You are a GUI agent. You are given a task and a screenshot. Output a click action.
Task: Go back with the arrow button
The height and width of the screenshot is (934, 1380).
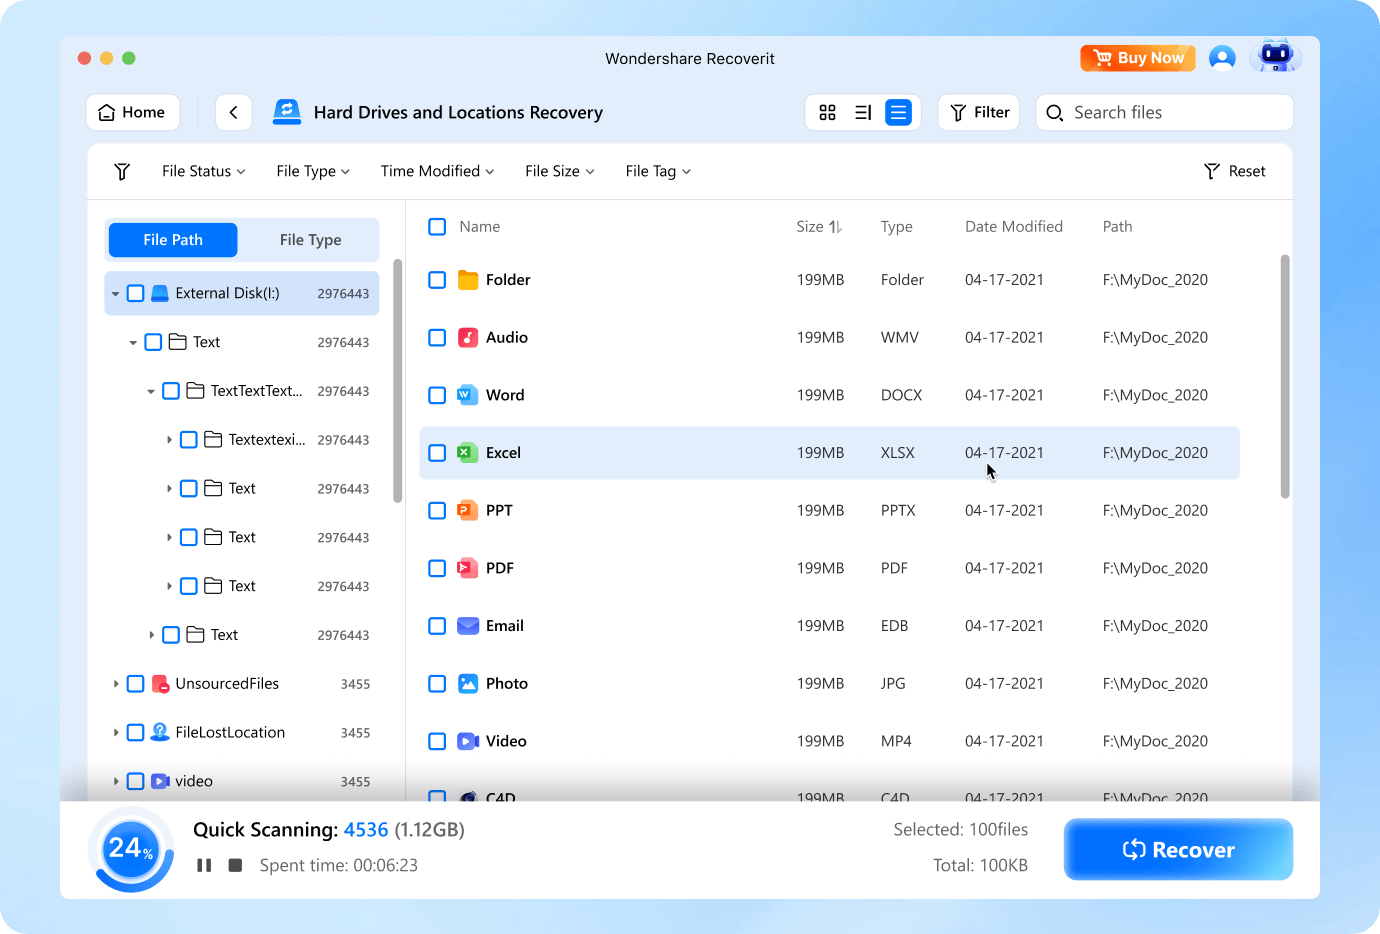pyautogui.click(x=233, y=113)
